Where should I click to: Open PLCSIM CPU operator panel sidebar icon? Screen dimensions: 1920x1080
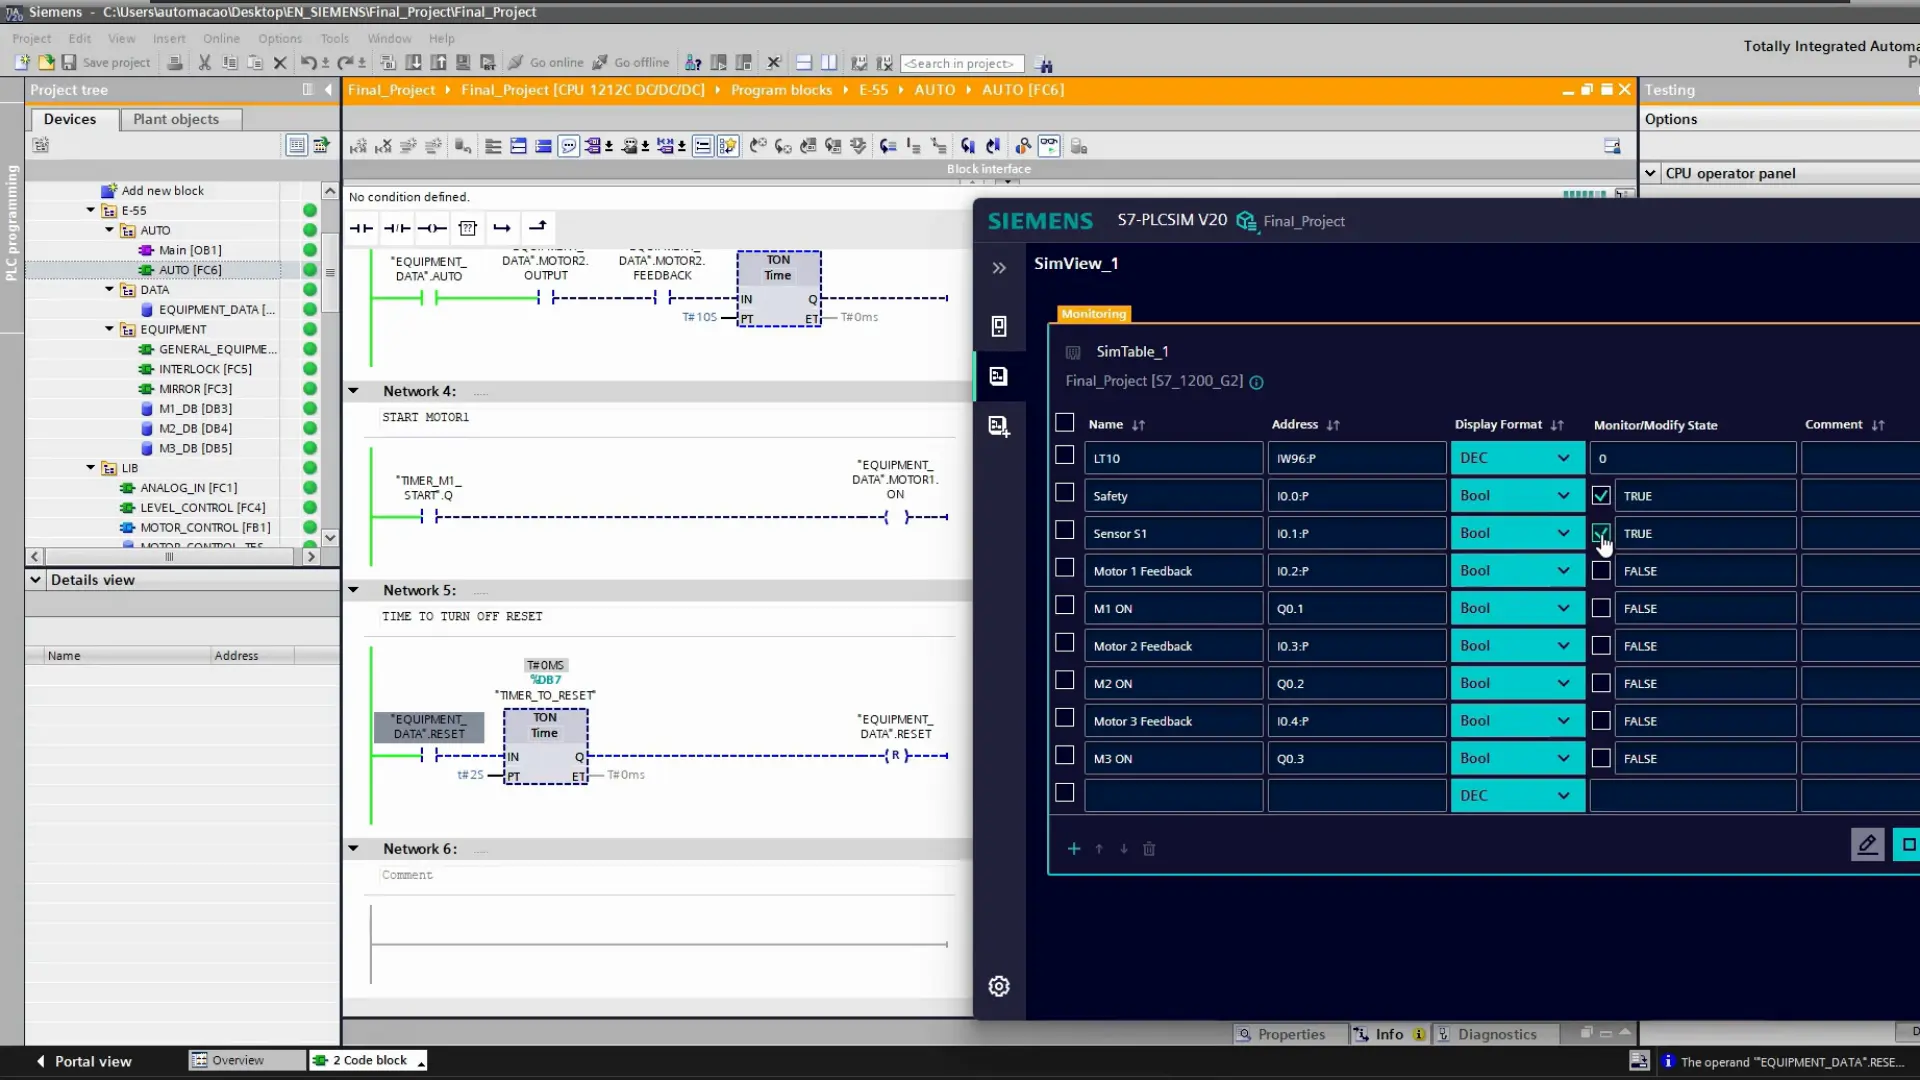pyautogui.click(x=998, y=326)
